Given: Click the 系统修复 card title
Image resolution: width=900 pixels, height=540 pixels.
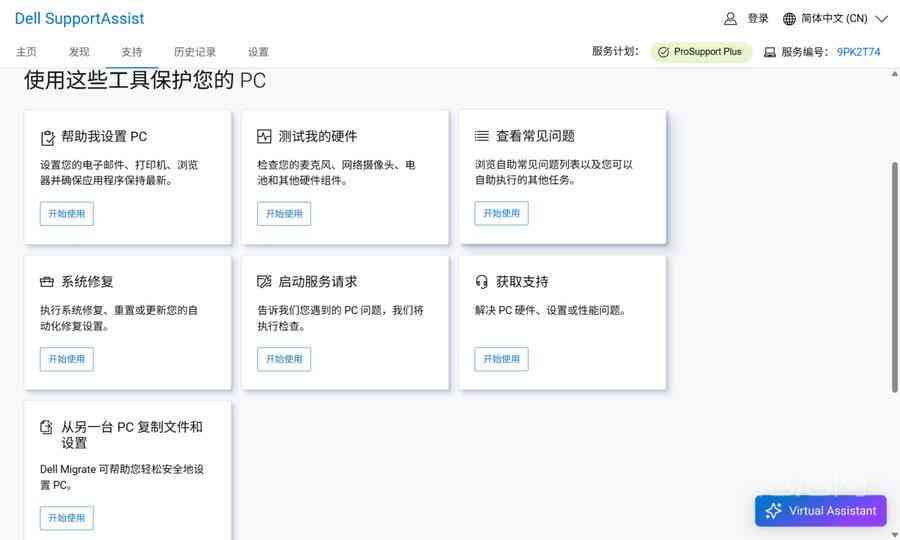Looking at the screenshot, I should (87, 282).
